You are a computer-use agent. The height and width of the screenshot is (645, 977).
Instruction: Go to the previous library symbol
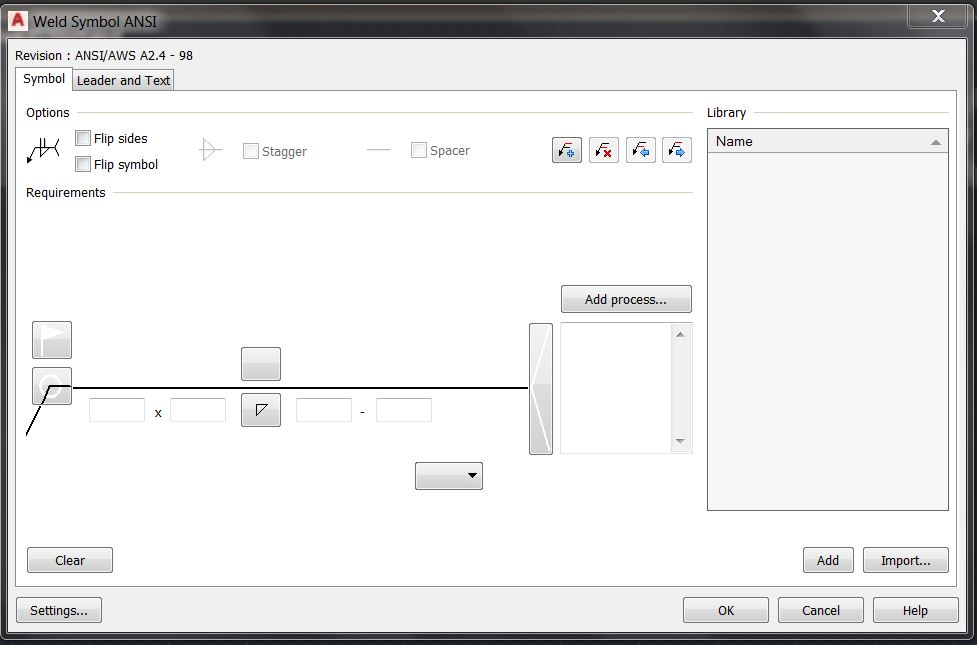pyautogui.click(x=641, y=148)
